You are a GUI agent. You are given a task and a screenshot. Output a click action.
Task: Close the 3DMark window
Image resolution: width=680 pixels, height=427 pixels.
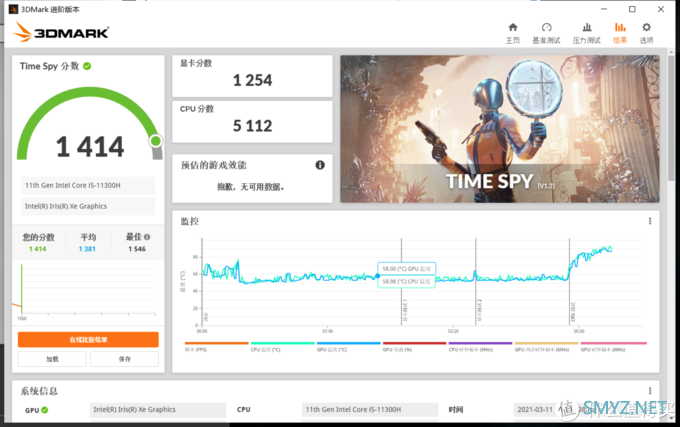(660, 9)
